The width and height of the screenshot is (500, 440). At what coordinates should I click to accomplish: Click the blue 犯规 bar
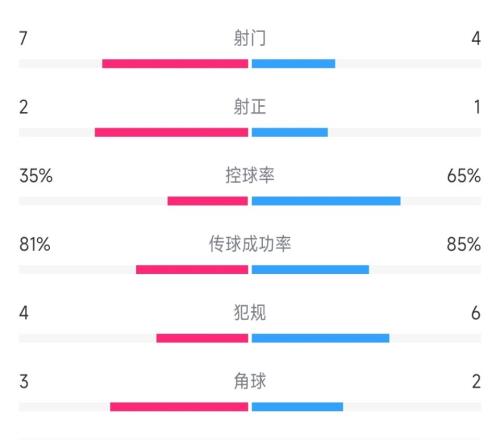(321, 338)
